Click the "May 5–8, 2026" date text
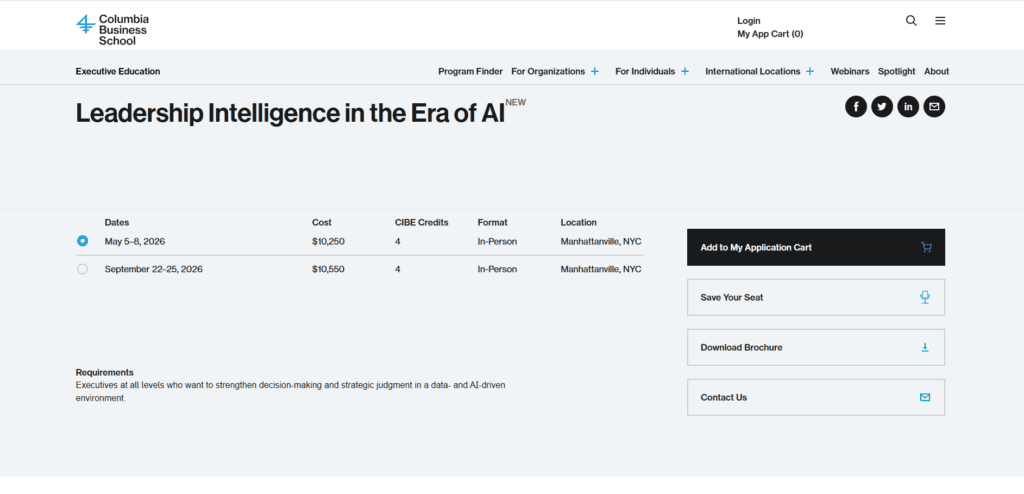1024x494 pixels. point(135,241)
